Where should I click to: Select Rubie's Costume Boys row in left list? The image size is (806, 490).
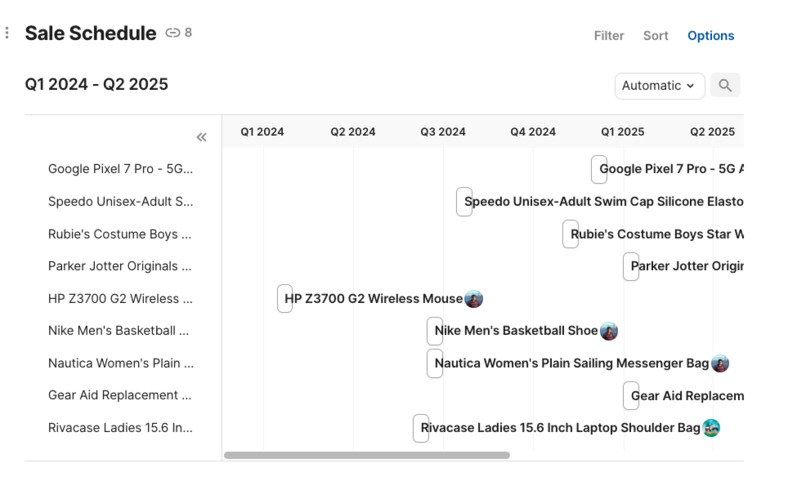[119, 234]
